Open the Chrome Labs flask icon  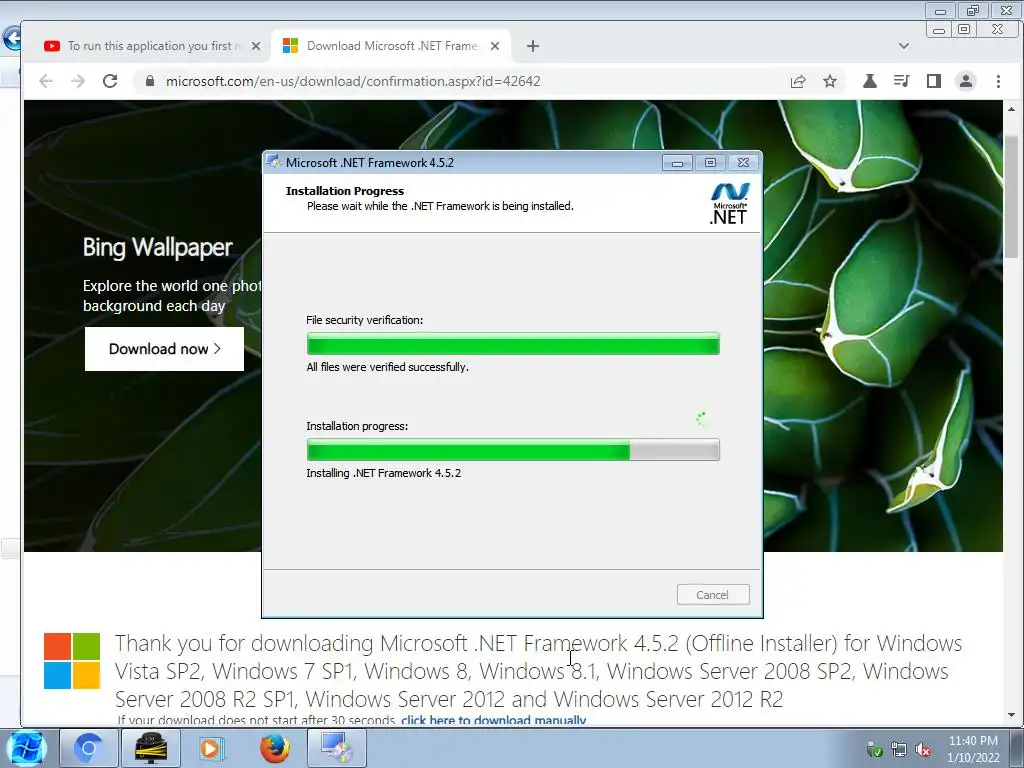tap(869, 81)
